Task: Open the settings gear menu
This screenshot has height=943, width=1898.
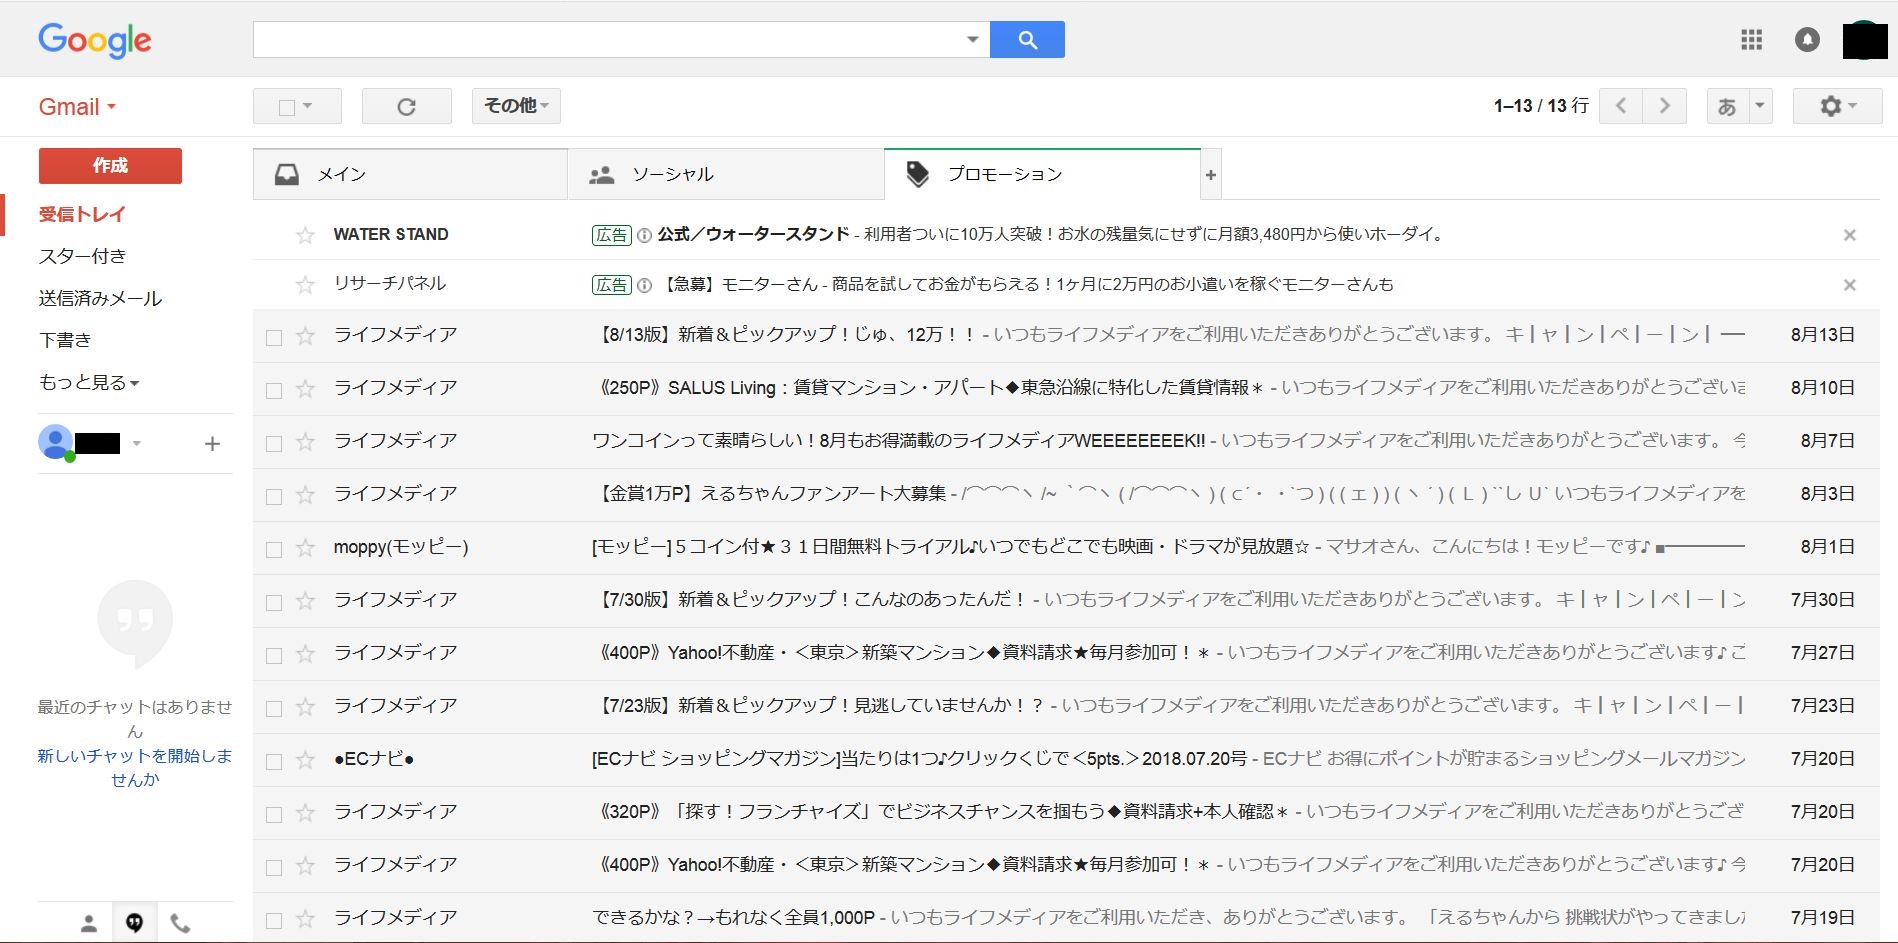Action: pos(1837,106)
